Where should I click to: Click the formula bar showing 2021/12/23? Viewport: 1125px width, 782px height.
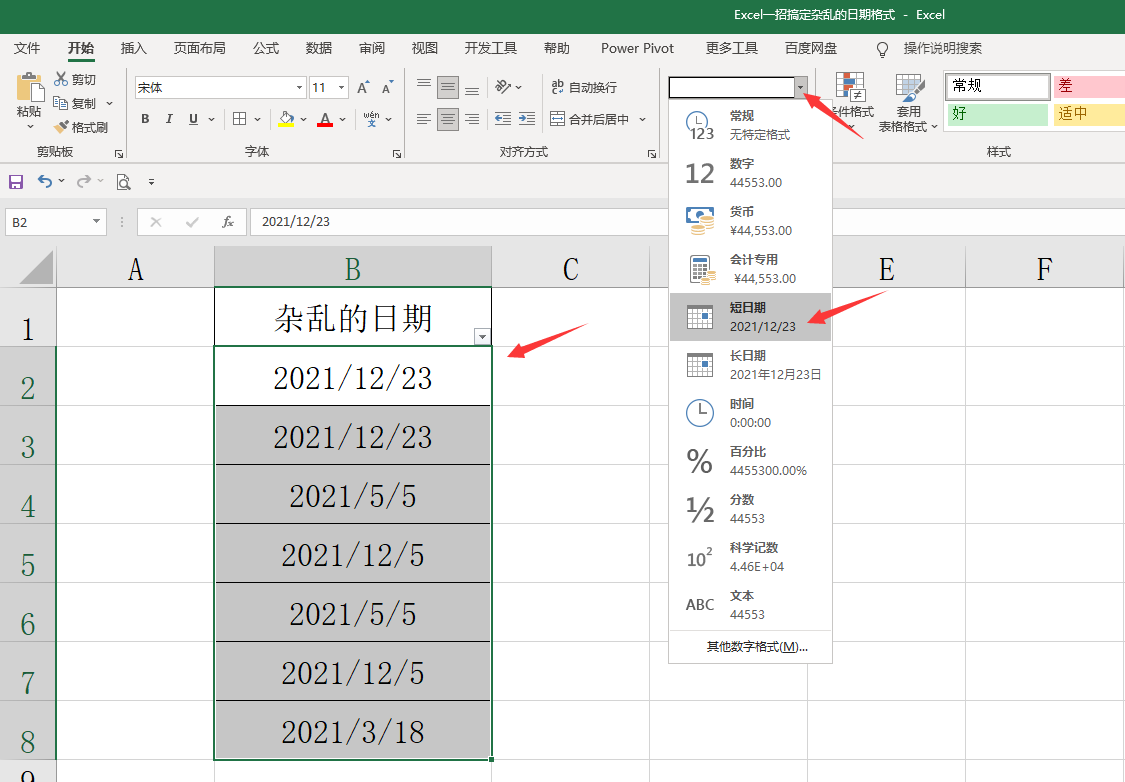[x=459, y=222]
